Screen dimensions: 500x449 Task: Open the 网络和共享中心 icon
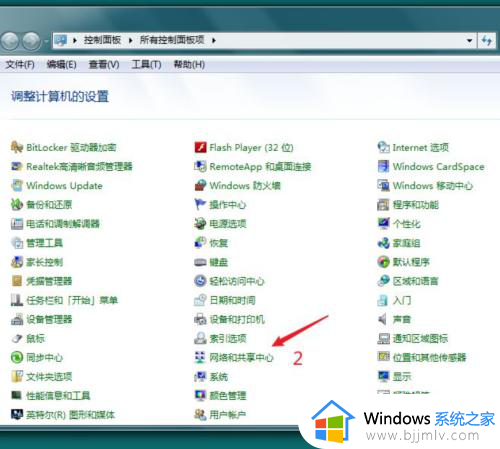click(200, 357)
